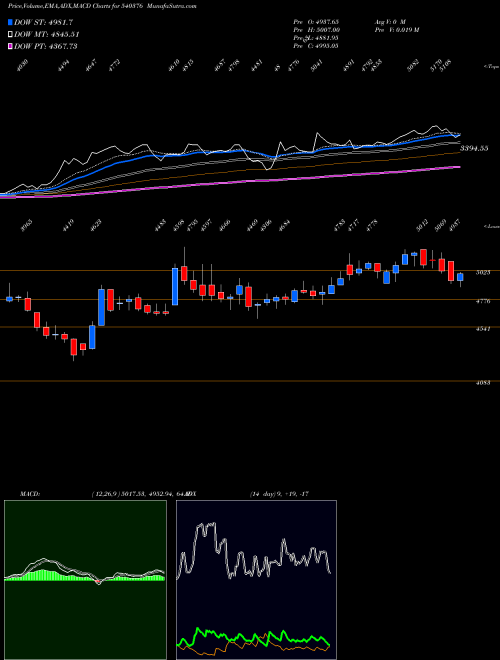Click the 4541 price level label

482,329
